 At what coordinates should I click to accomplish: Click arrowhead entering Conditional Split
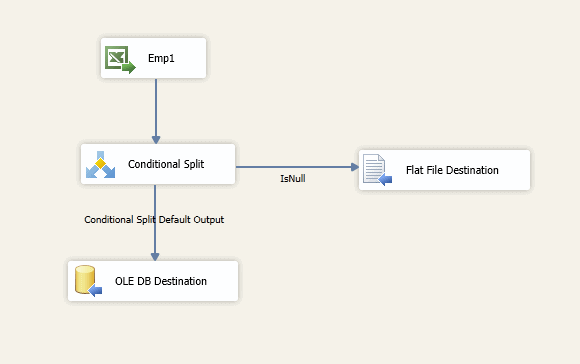click(156, 139)
